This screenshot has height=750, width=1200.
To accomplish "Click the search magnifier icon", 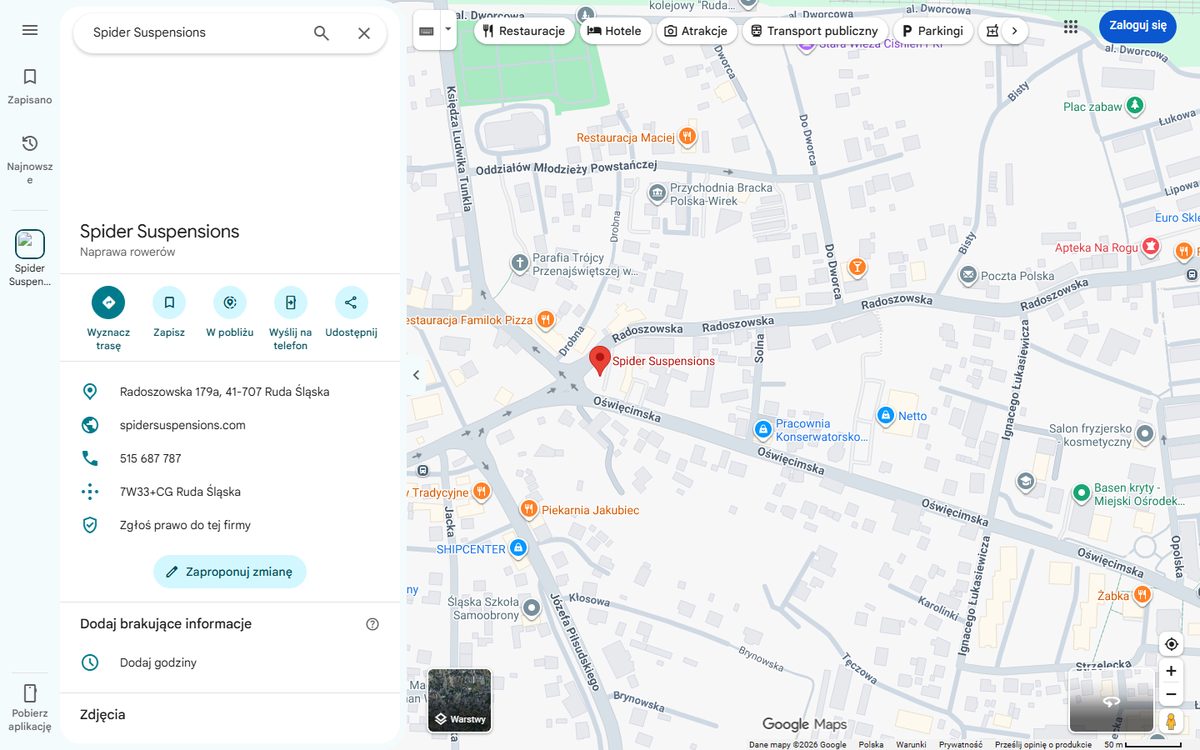I will (x=321, y=33).
